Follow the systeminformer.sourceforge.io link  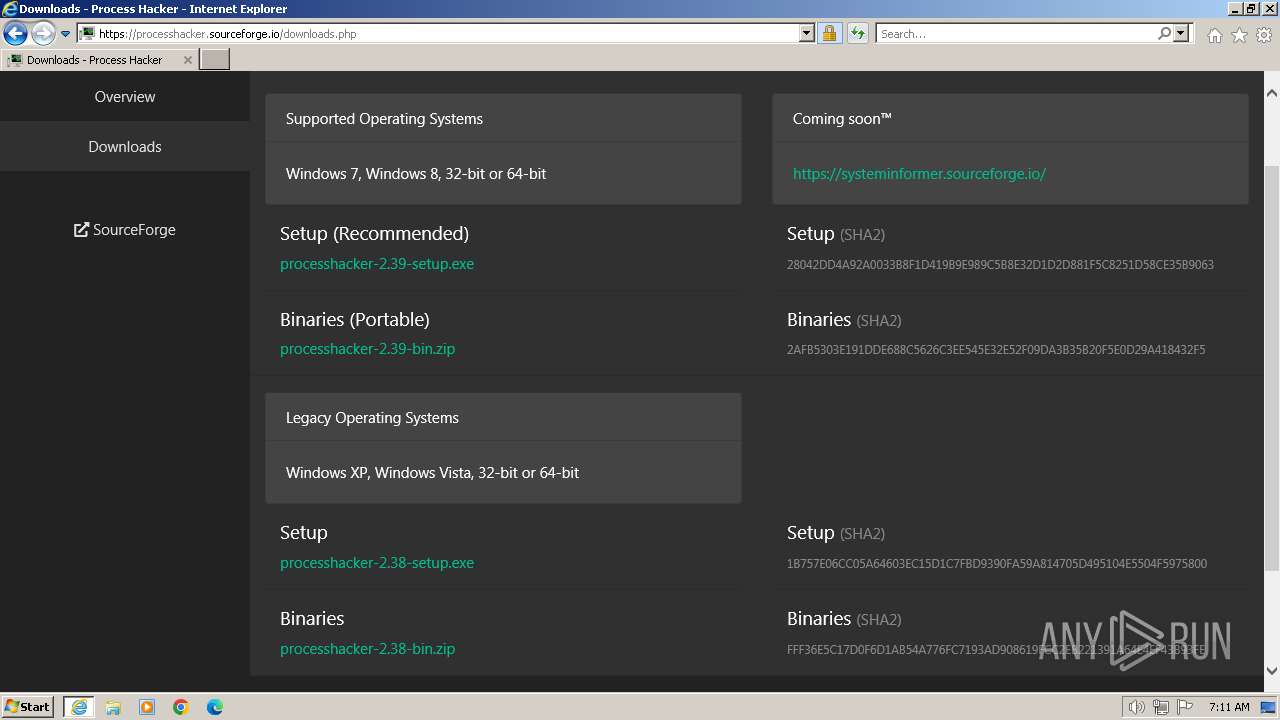point(919,173)
